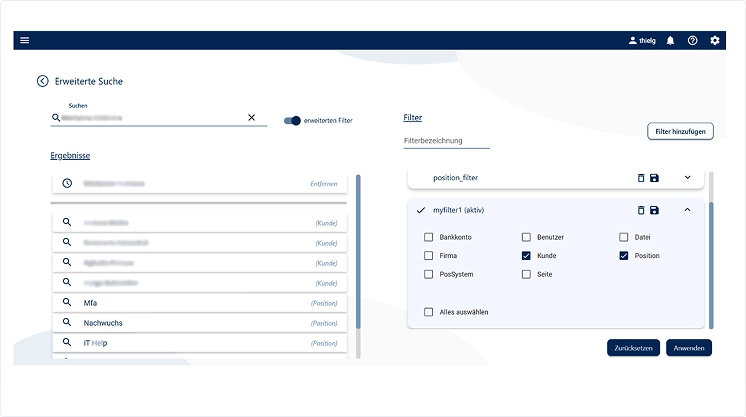Click the myfilter1 (aktiv) title
746x417 pixels.
coord(458,210)
